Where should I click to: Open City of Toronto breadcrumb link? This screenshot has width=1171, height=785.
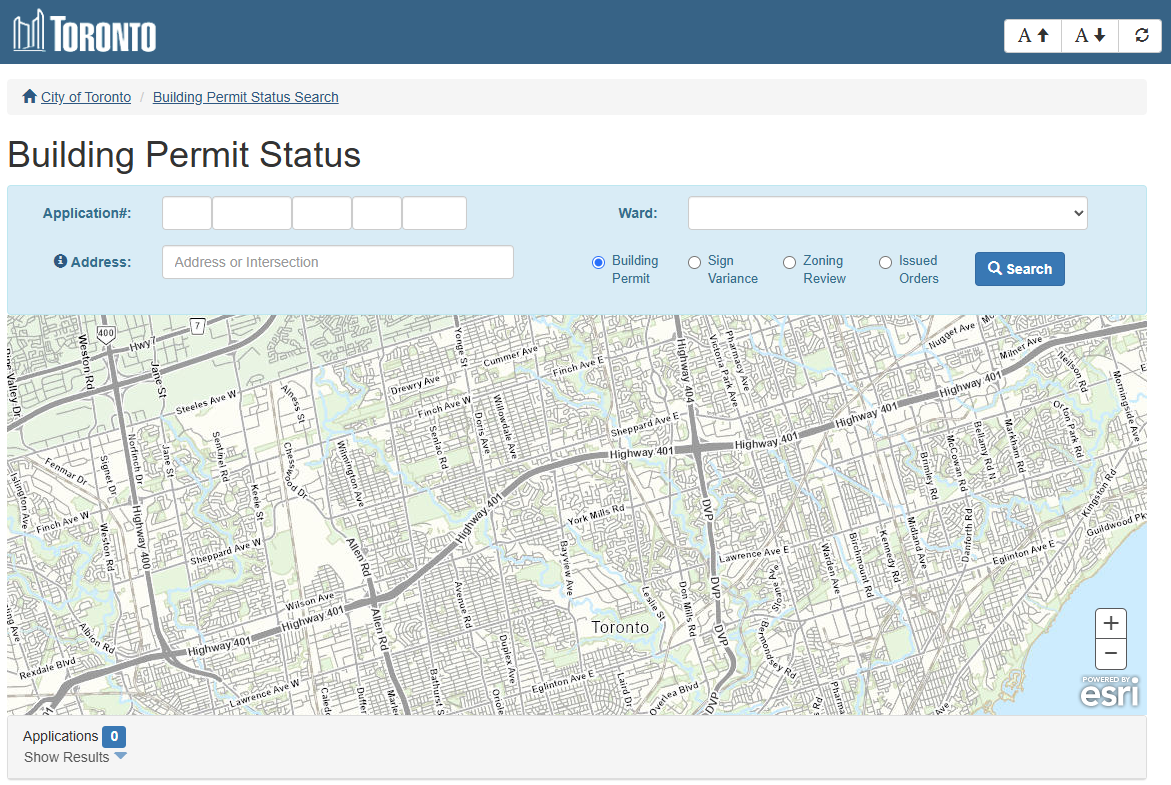click(85, 97)
